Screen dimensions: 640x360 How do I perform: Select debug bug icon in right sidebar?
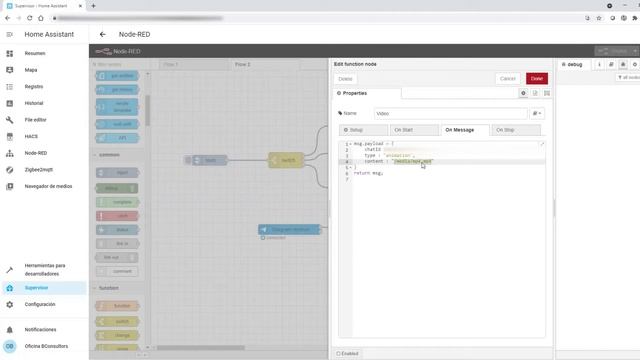pyautogui.click(x=623, y=64)
